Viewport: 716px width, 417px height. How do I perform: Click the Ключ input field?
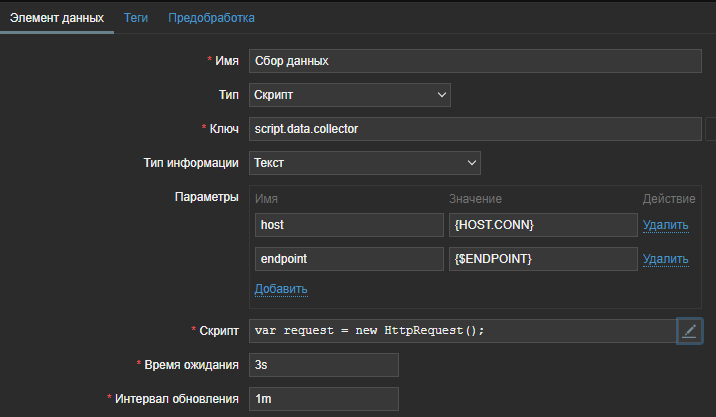pyautogui.click(x=475, y=129)
